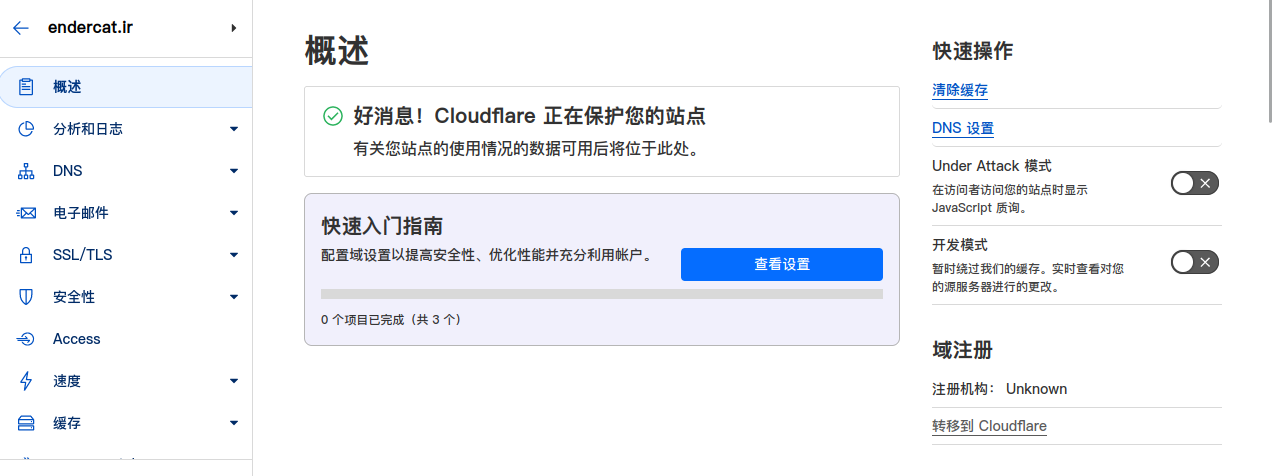The image size is (1273, 476).
Task: Click the 分析和日志 pie chart icon
Action: 27,129
